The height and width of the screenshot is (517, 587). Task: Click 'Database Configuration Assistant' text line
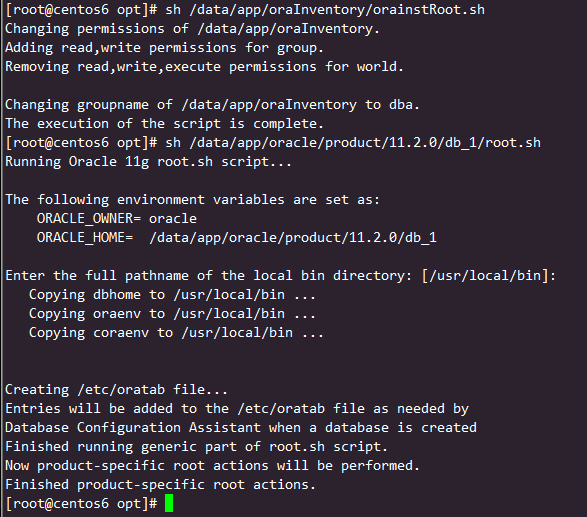click(x=241, y=428)
